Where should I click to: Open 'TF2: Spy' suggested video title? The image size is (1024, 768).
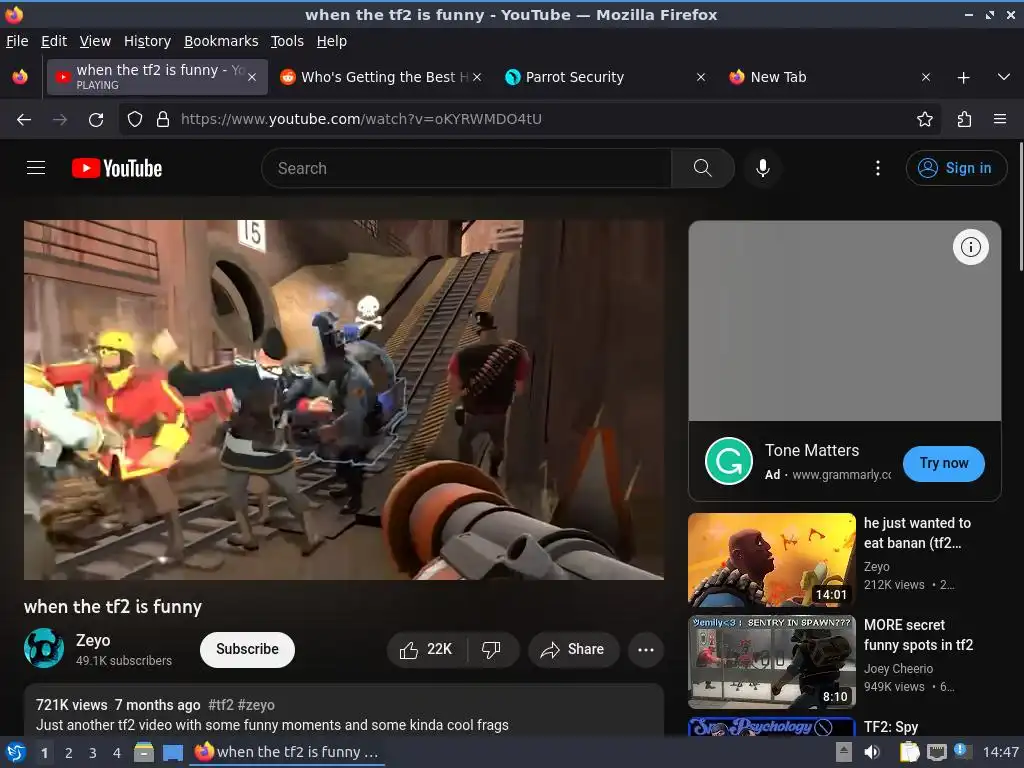pyautogui.click(x=891, y=727)
